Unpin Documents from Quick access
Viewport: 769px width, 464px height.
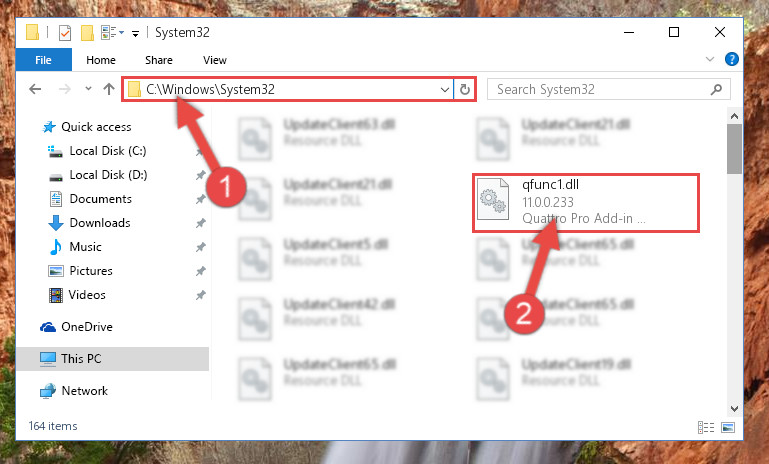point(200,199)
